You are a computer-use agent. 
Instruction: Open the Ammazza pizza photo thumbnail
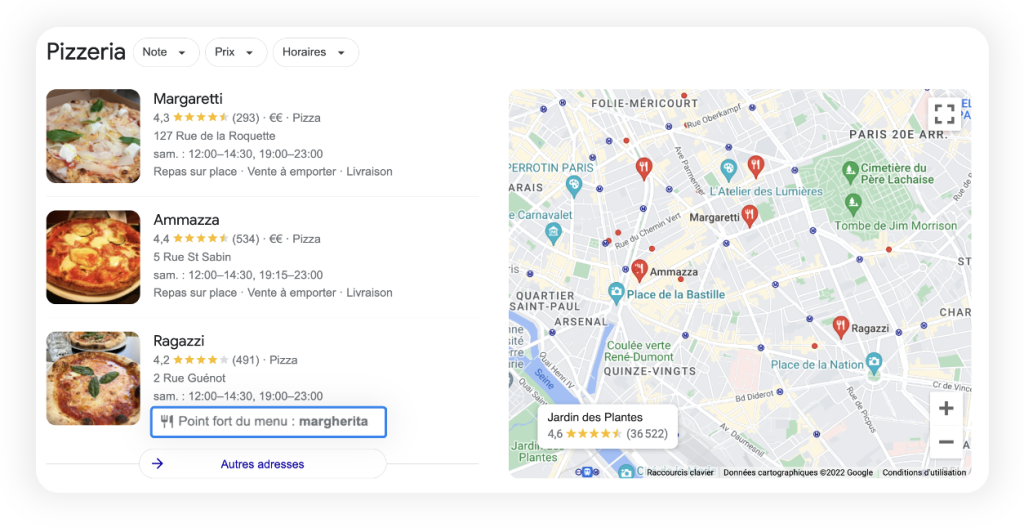(93, 257)
